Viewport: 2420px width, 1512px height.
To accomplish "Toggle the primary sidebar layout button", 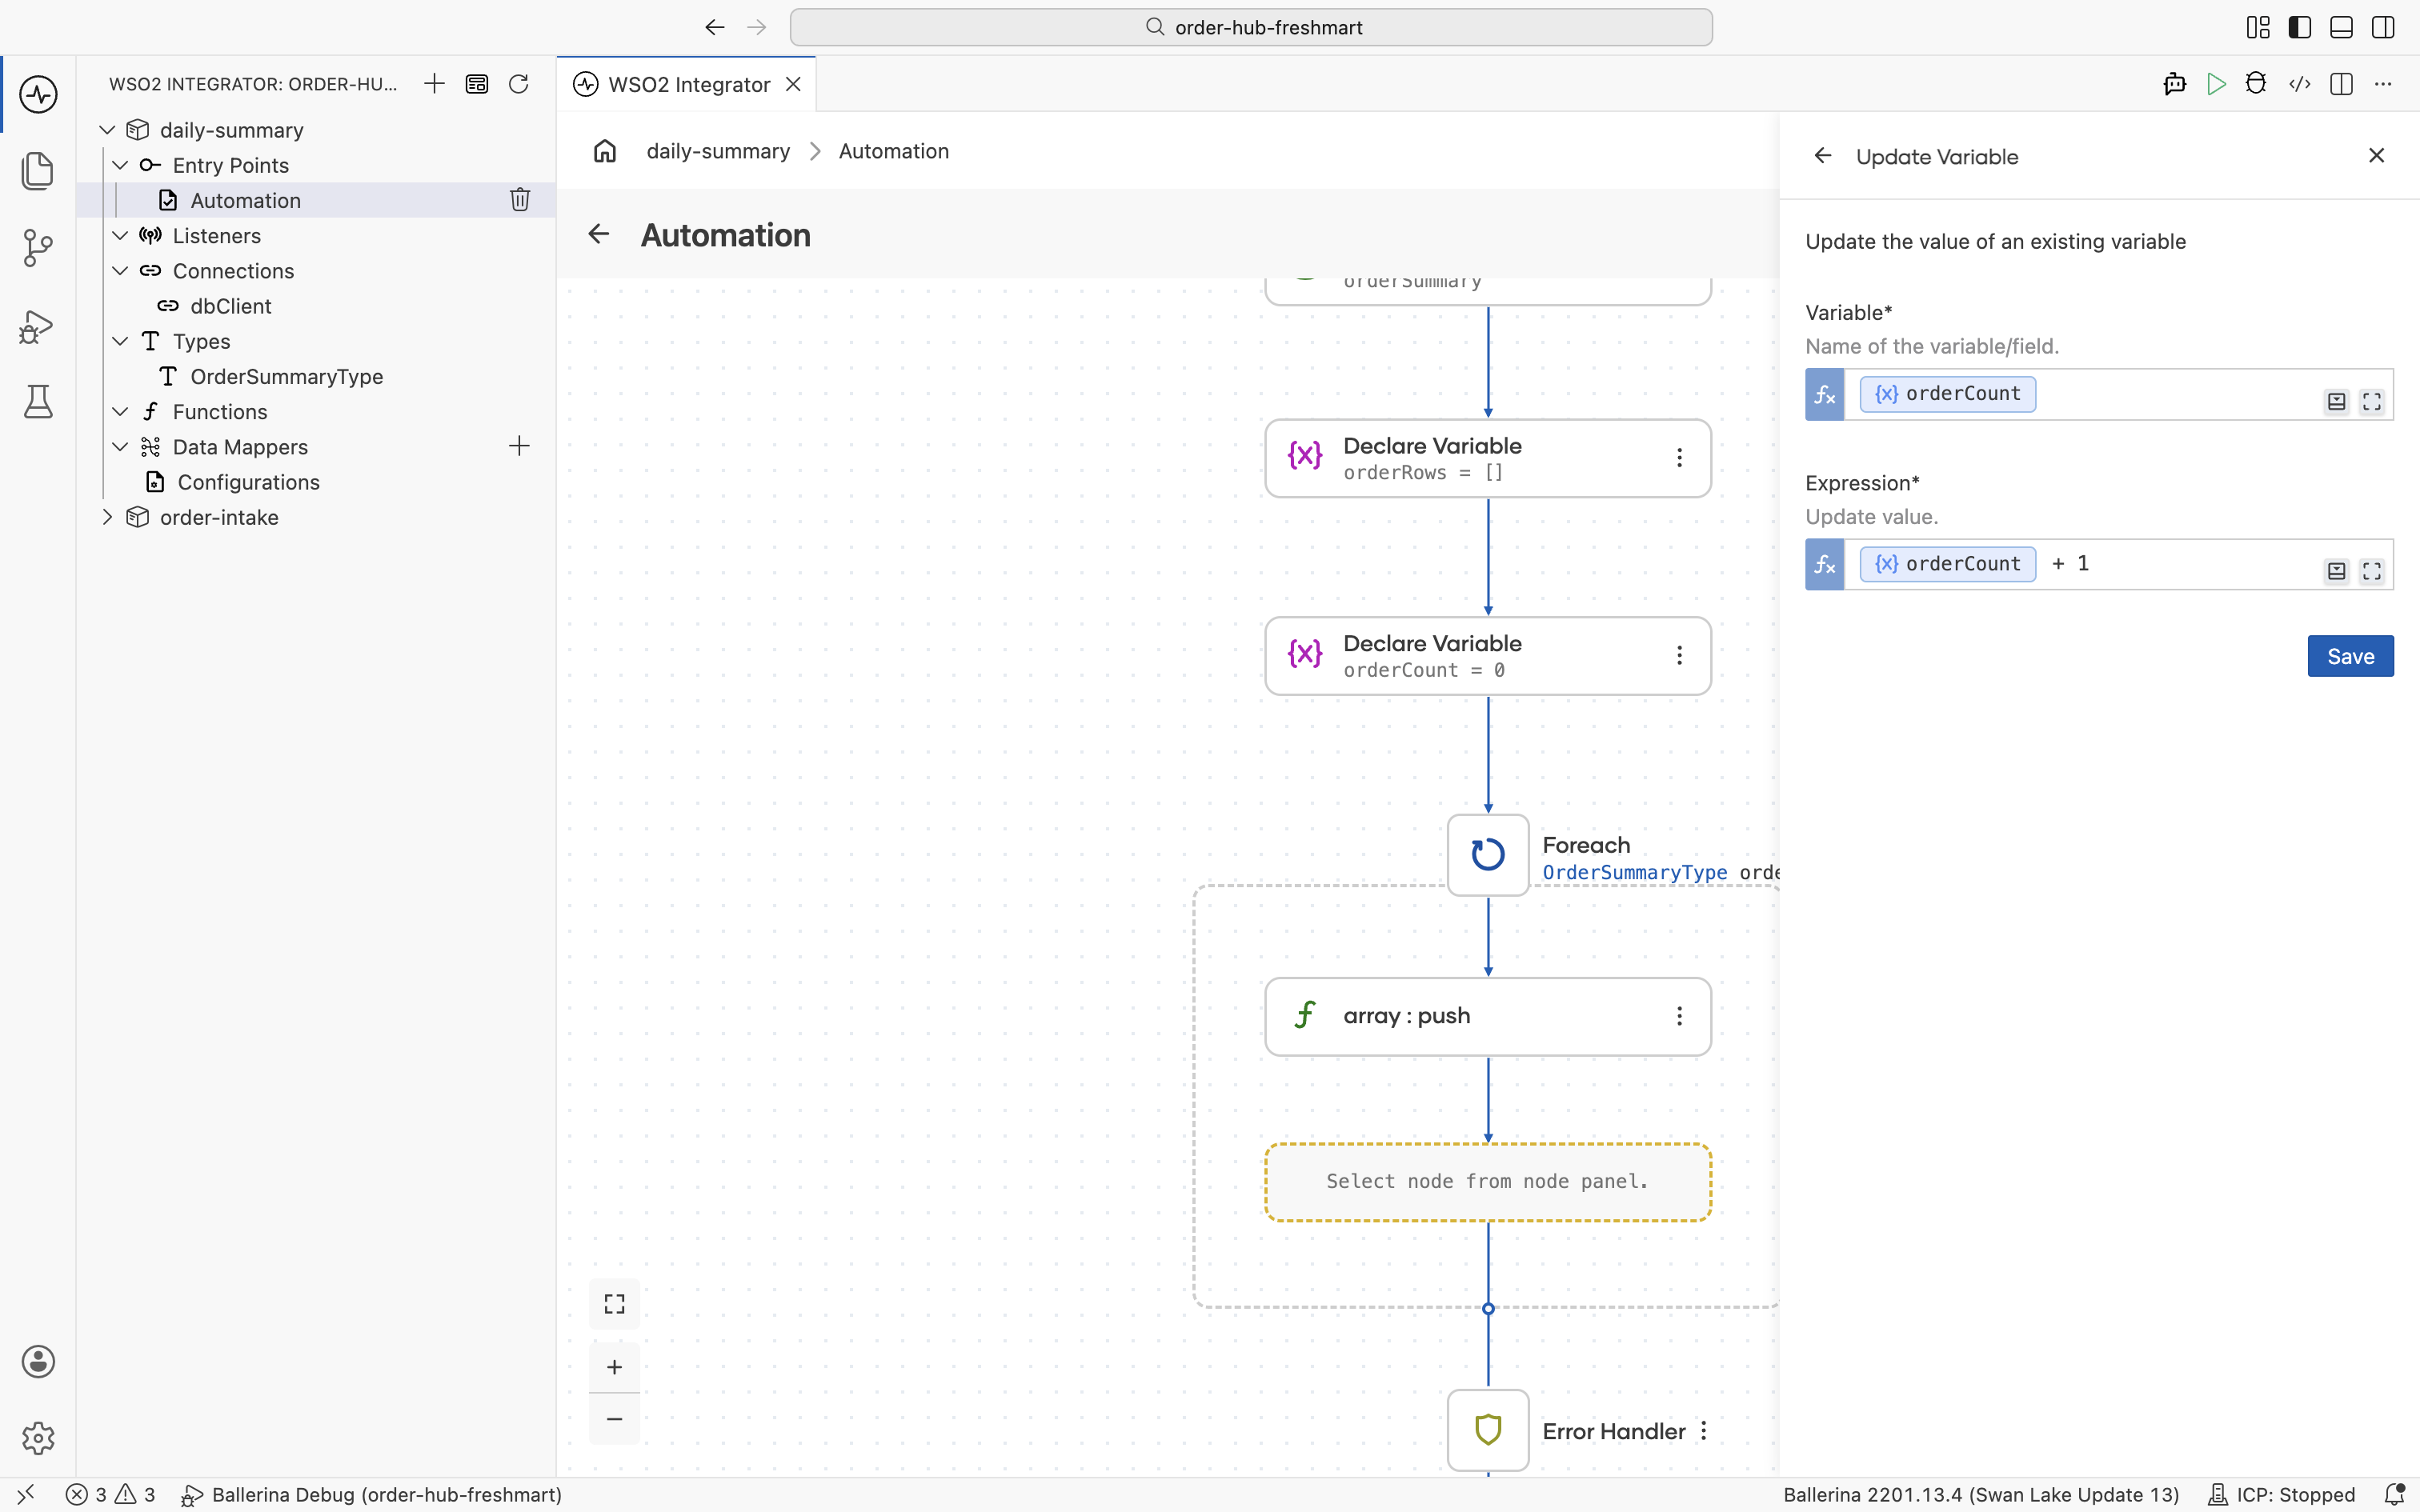I will click(2300, 27).
